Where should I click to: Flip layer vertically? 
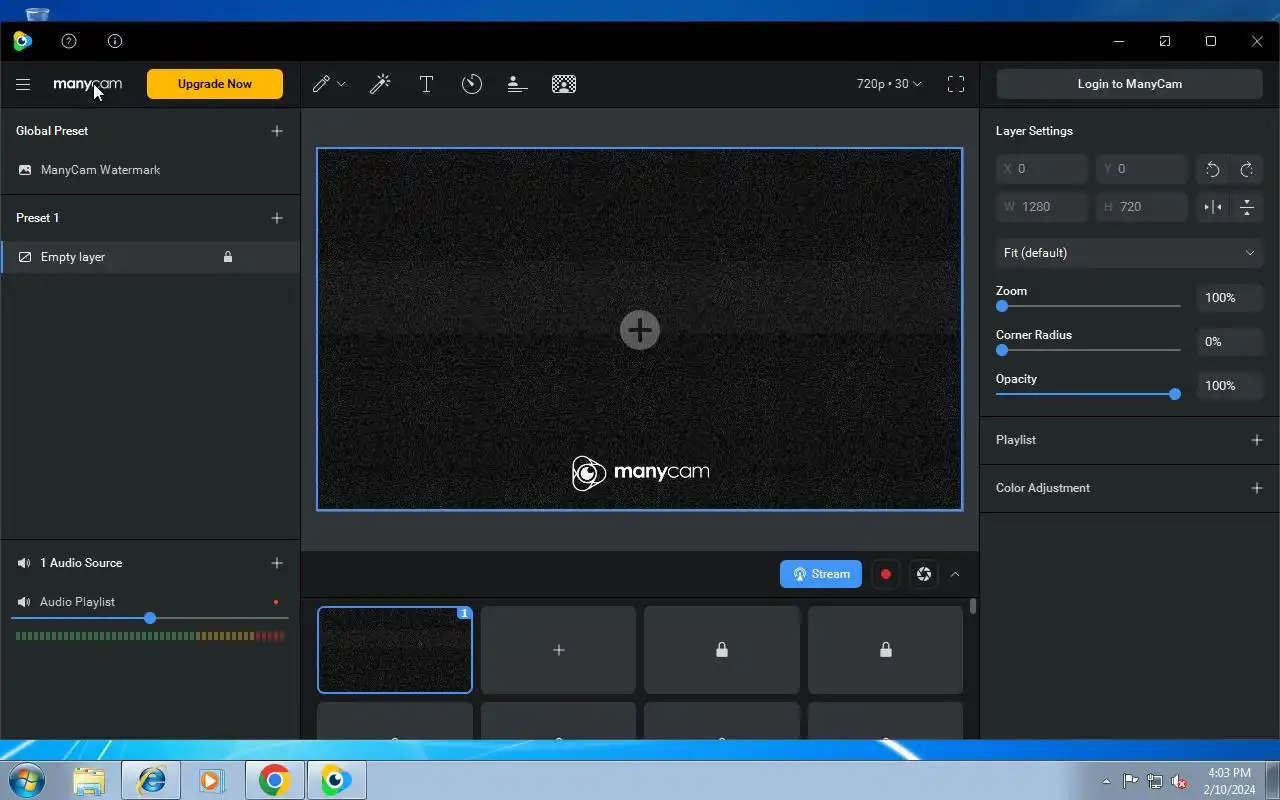coord(1247,208)
